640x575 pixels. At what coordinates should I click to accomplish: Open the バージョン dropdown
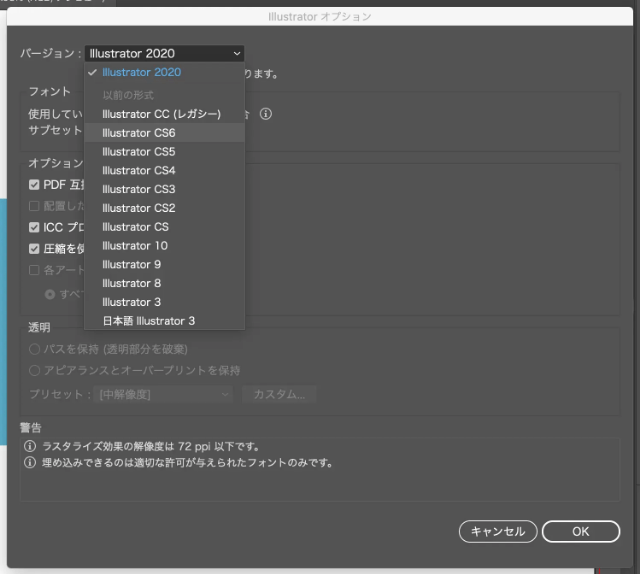[x=164, y=53]
